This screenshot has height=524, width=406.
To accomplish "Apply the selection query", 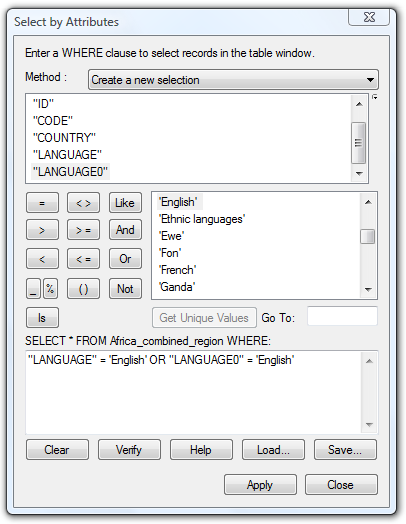I will pyautogui.click(x=260, y=485).
